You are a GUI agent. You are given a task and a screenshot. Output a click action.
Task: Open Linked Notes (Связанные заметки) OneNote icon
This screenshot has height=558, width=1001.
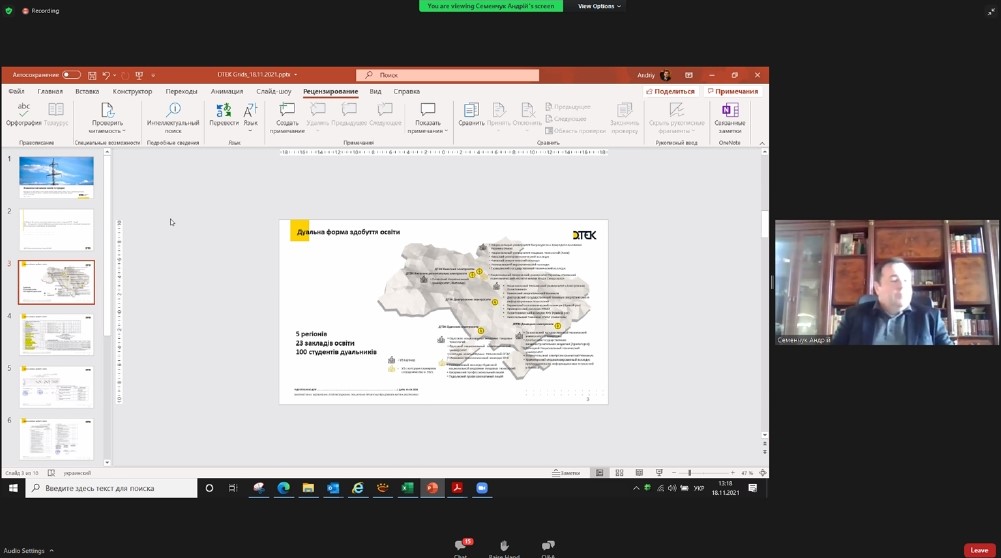click(730, 112)
